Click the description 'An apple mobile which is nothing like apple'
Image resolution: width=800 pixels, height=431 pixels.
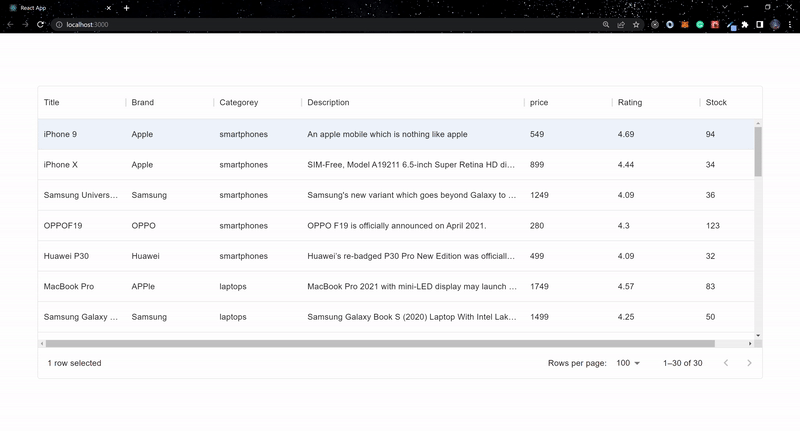pyautogui.click(x=387, y=134)
